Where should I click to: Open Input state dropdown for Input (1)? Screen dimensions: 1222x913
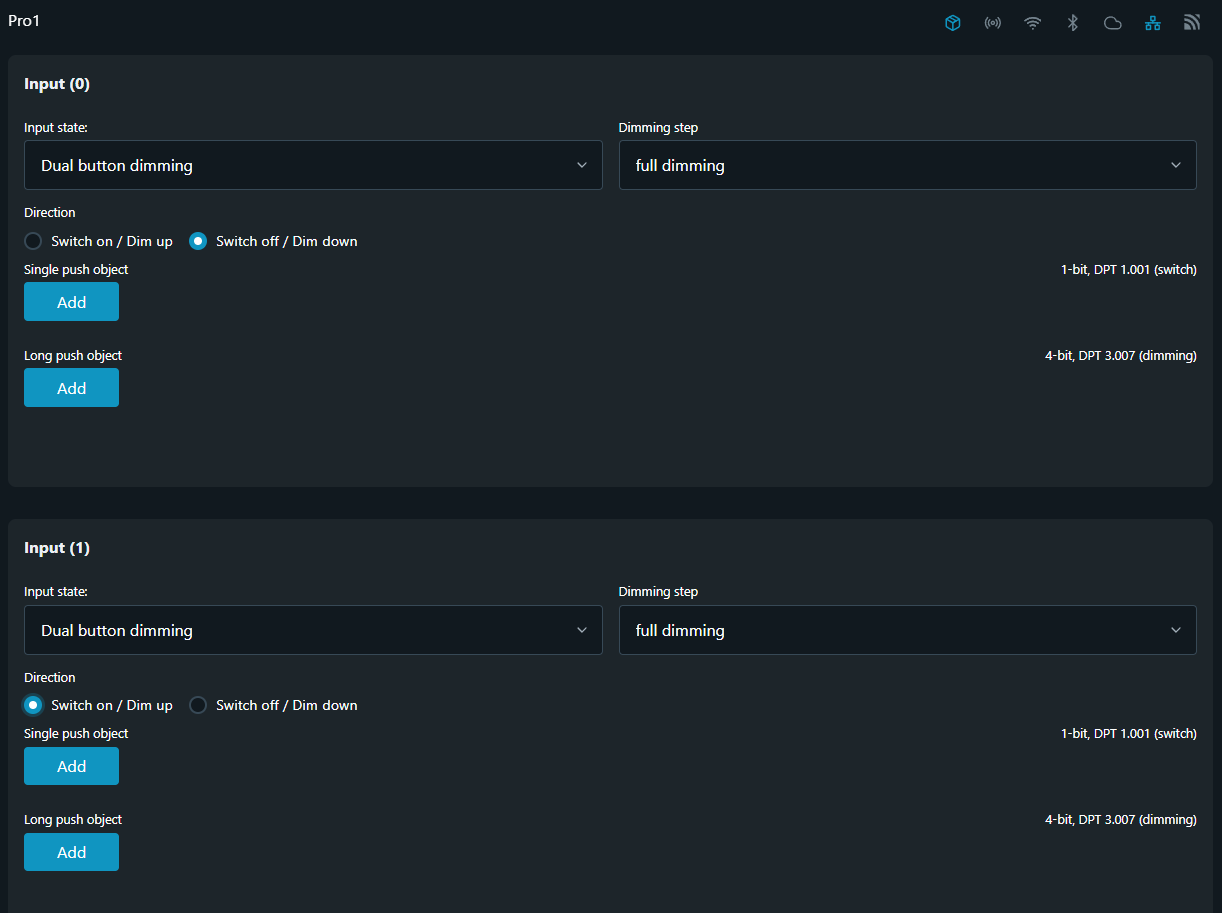click(x=313, y=630)
